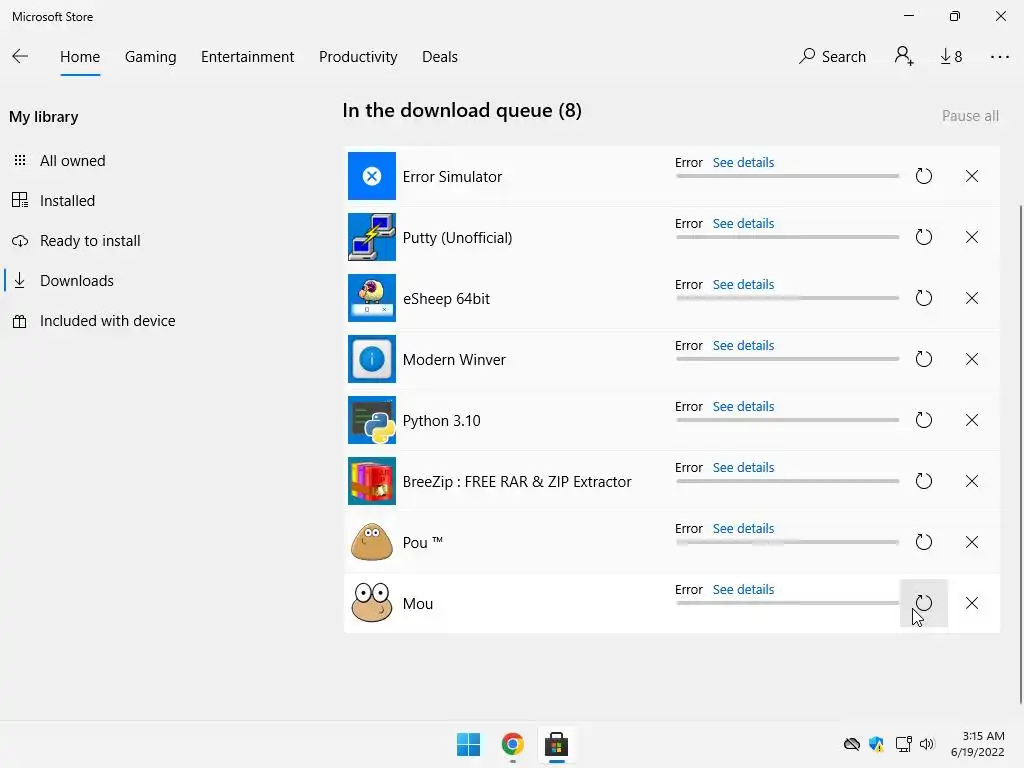The width and height of the screenshot is (1024, 768).
Task: Open the See more ellipsis menu
Action: pos(999,57)
